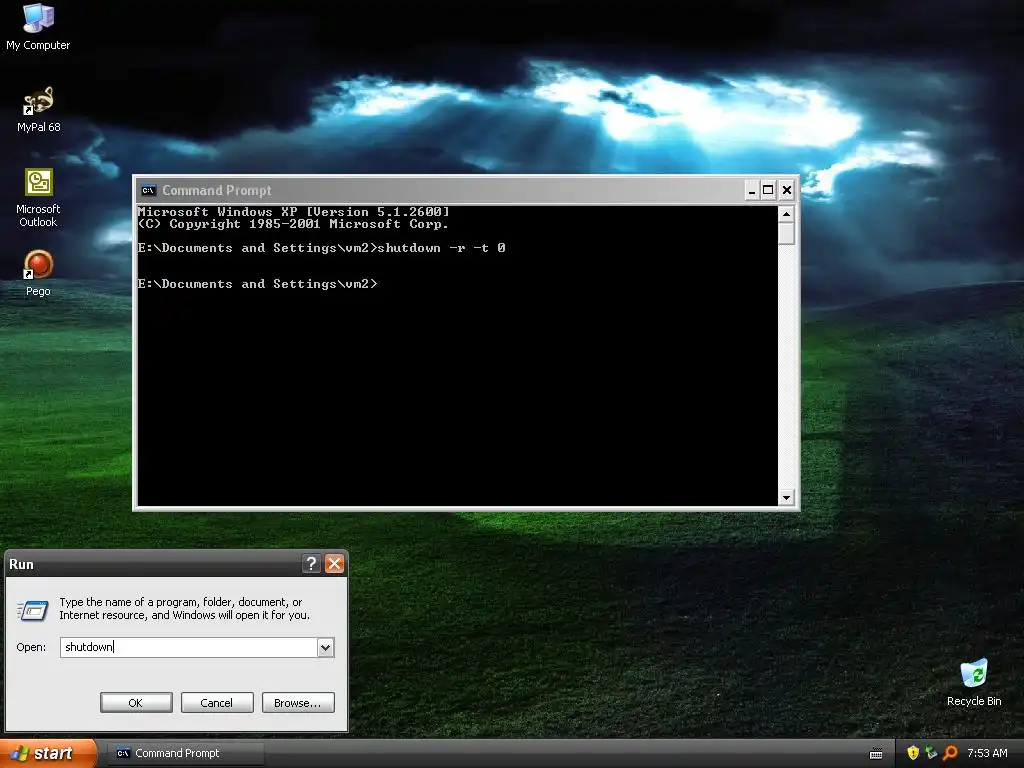This screenshot has height=768, width=1024.
Task: Click the Command Prompt title bar icon
Action: [148, 191]
